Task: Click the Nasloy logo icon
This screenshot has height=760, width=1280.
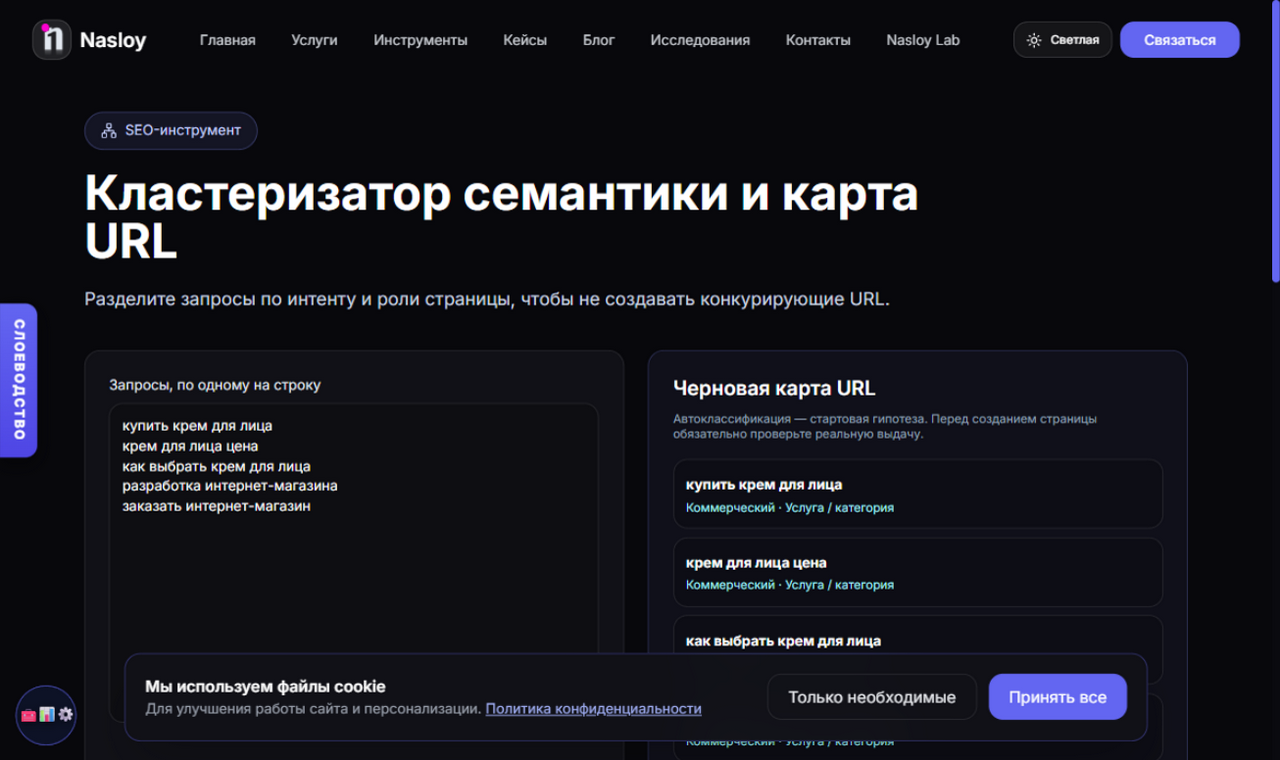Action: [51, 40]
